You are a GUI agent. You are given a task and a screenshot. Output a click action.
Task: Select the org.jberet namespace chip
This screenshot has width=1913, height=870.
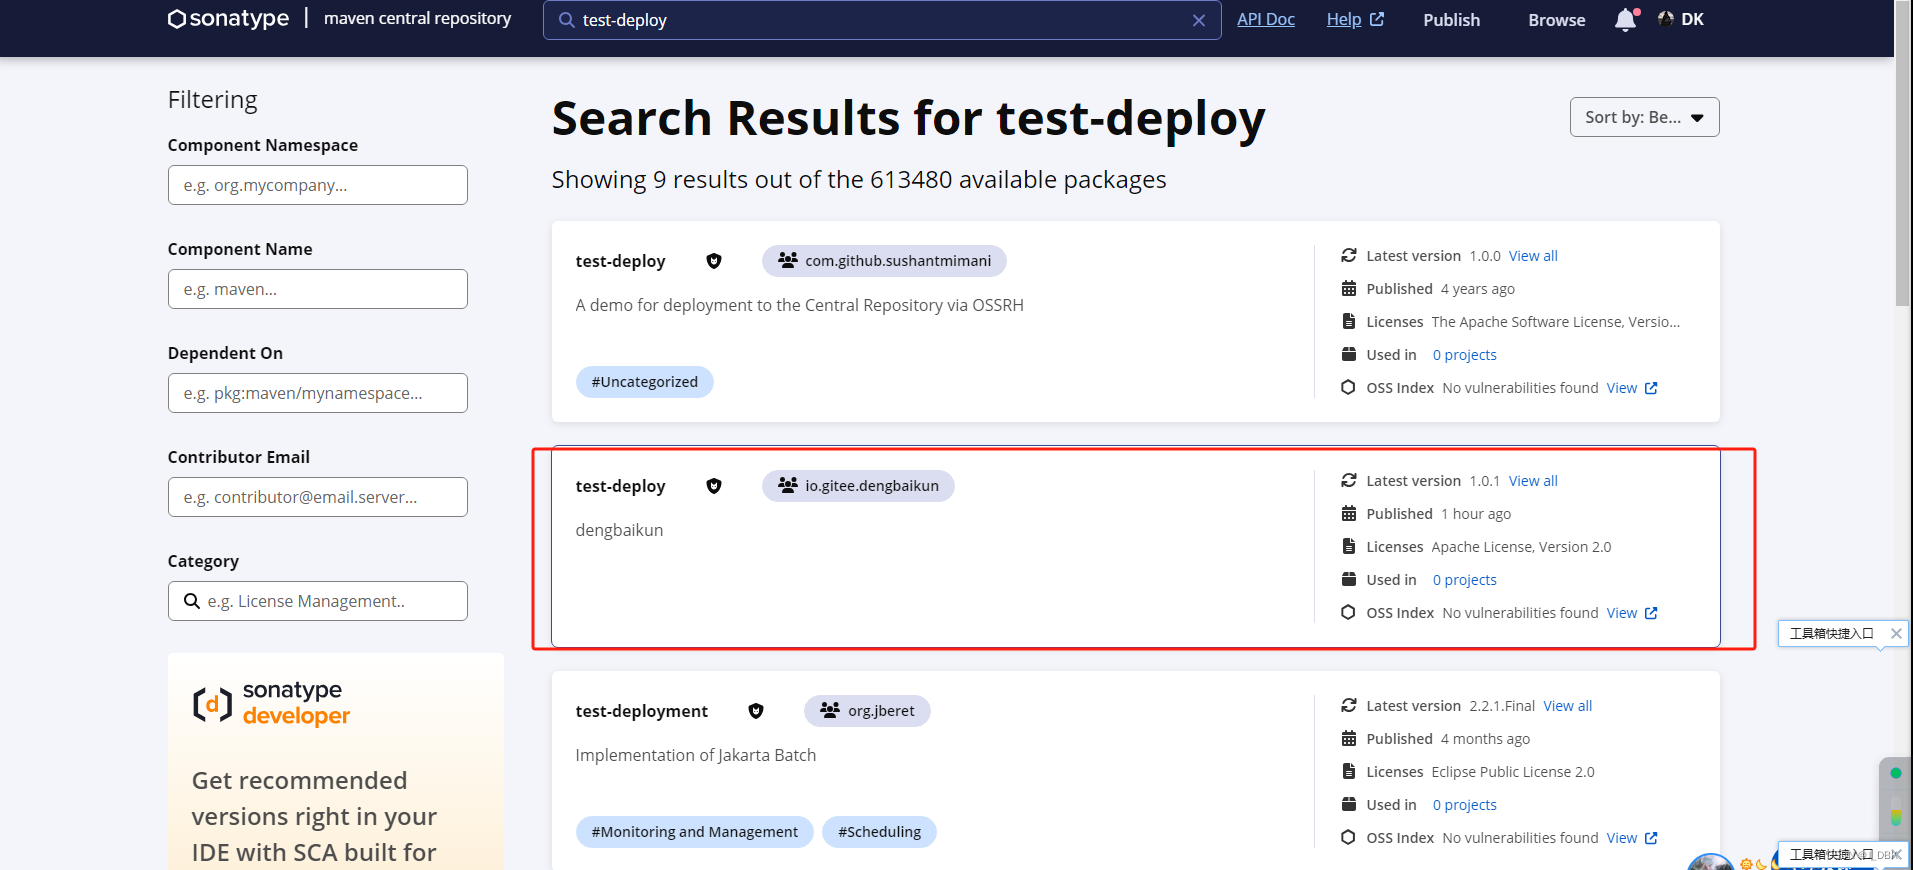coord(867,711)
